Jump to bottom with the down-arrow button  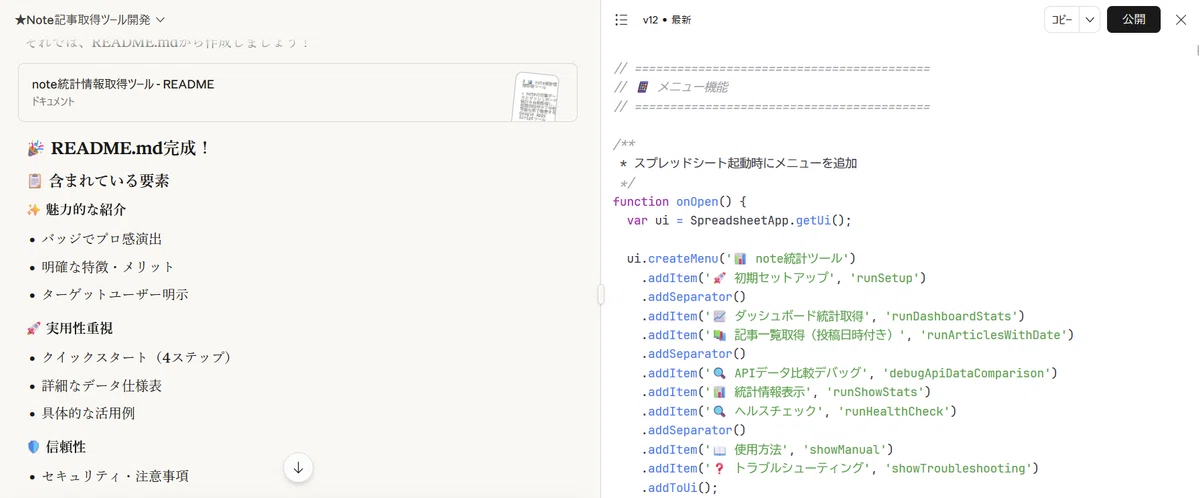tap(298, 468)
